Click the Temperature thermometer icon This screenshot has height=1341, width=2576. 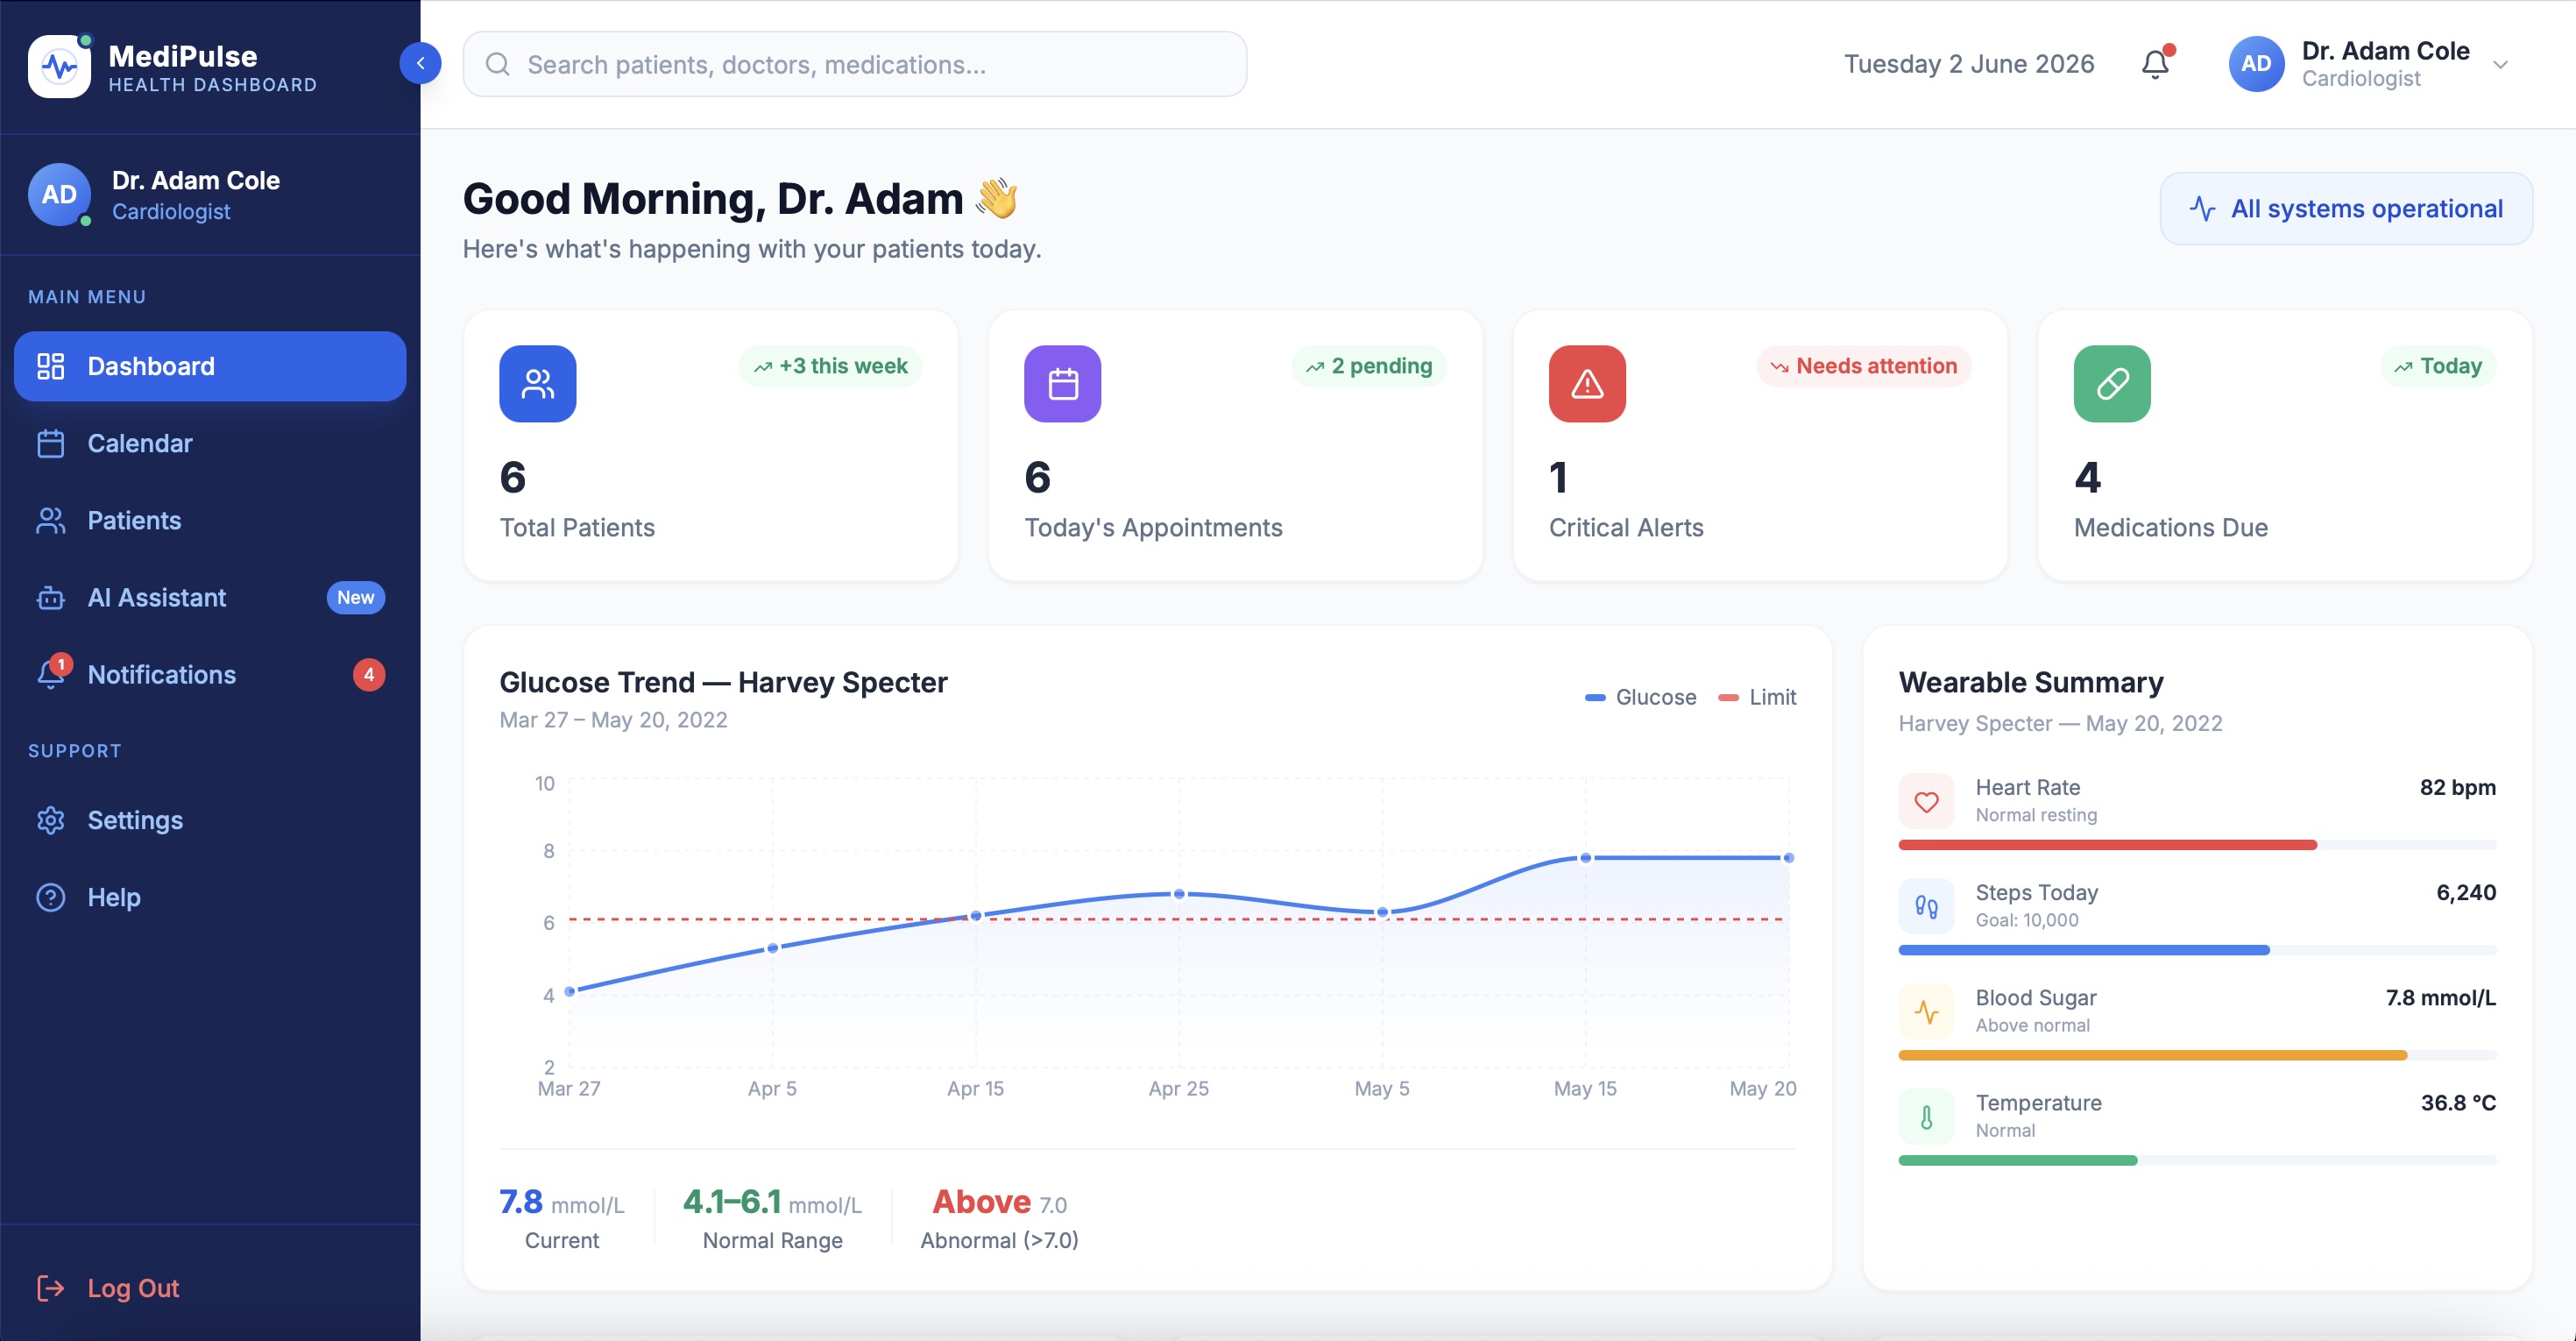[1926, 1116]
